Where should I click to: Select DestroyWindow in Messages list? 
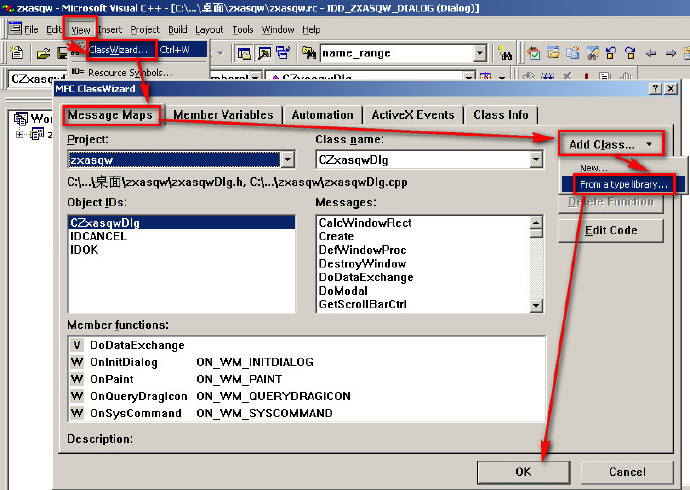pyautogui.click(x=424, y=263)
